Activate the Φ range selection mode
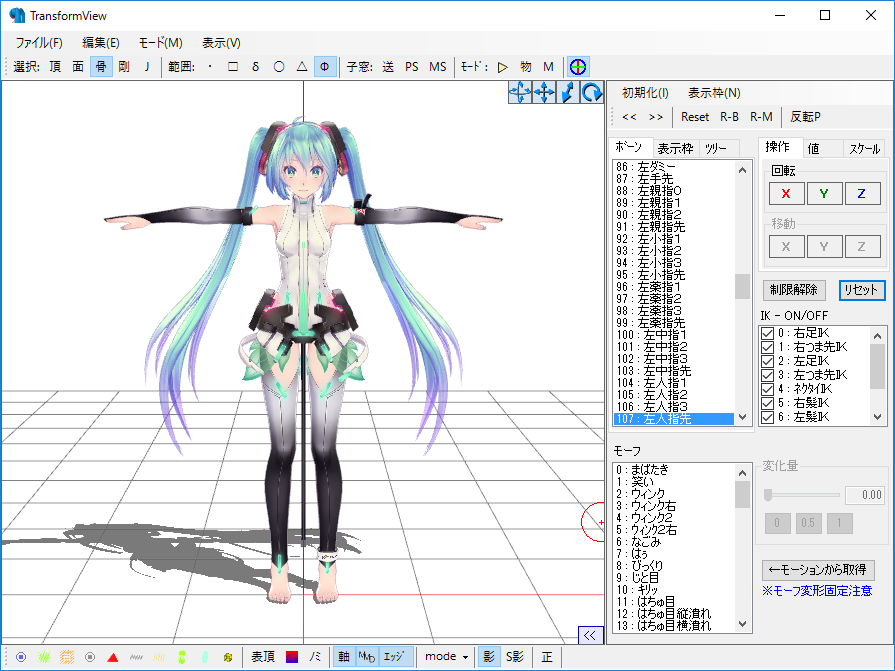895x671 pixels. tap(323, 67)
